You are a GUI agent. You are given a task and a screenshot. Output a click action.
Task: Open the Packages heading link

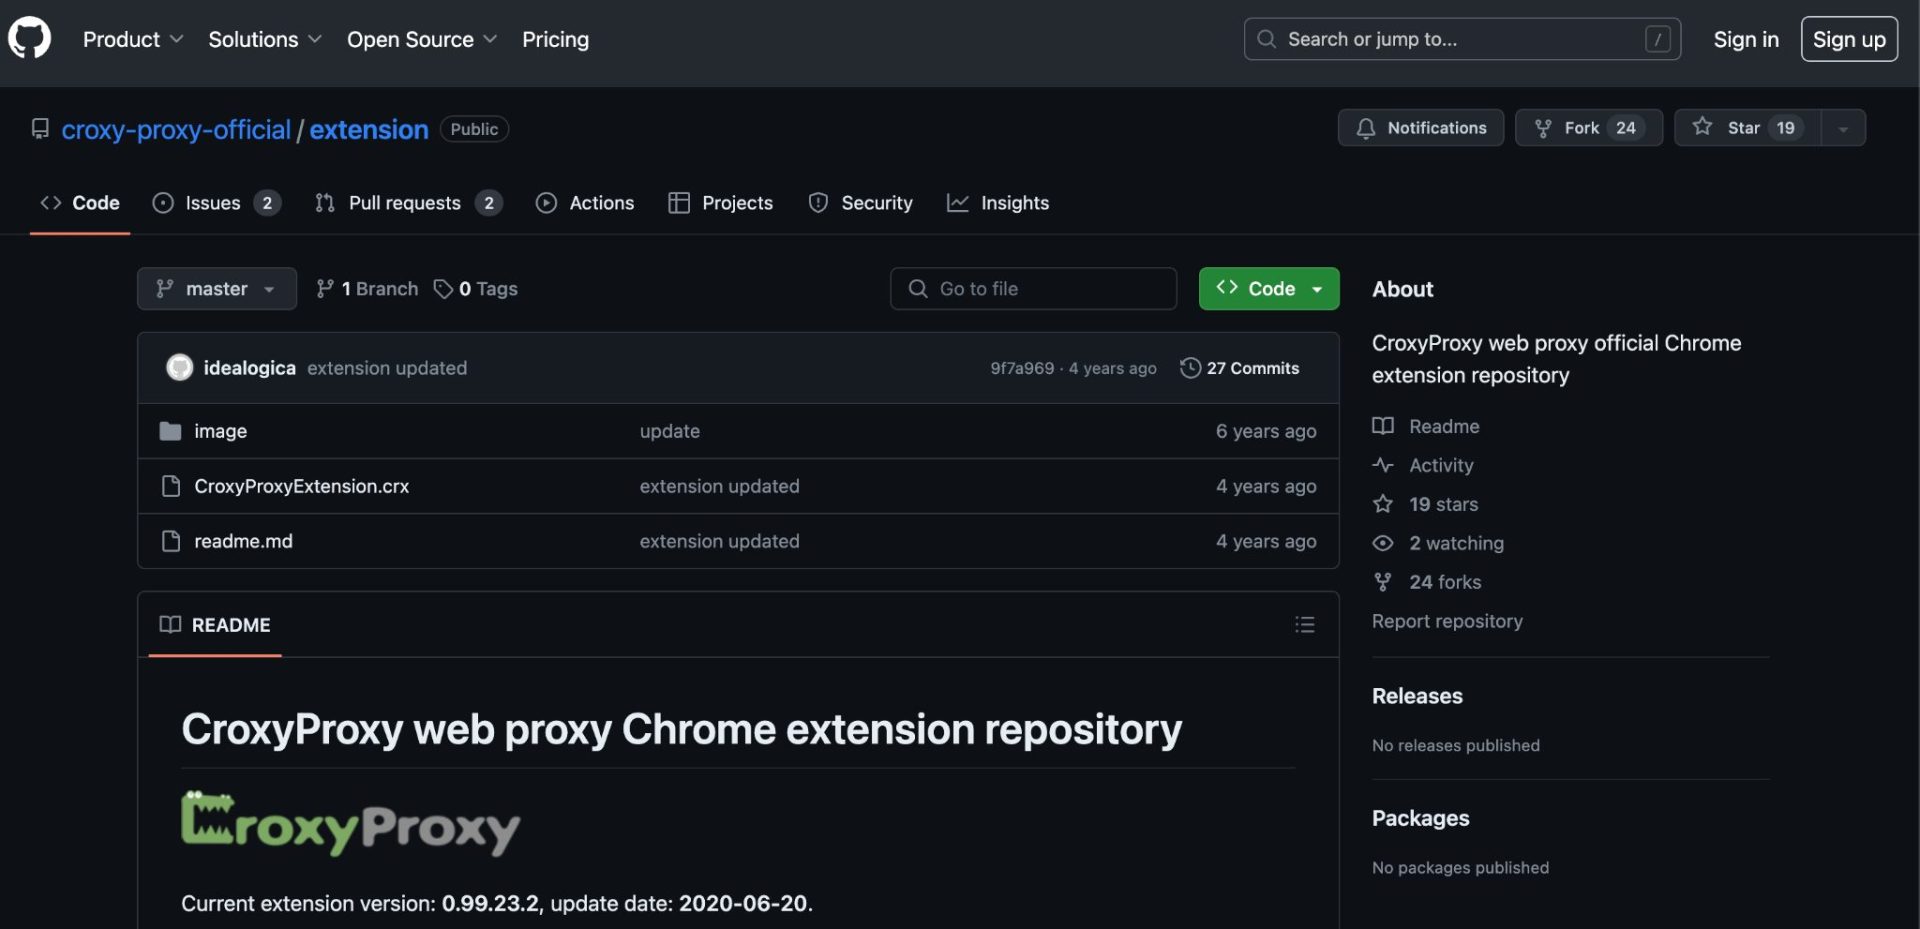pos(1420,818)
